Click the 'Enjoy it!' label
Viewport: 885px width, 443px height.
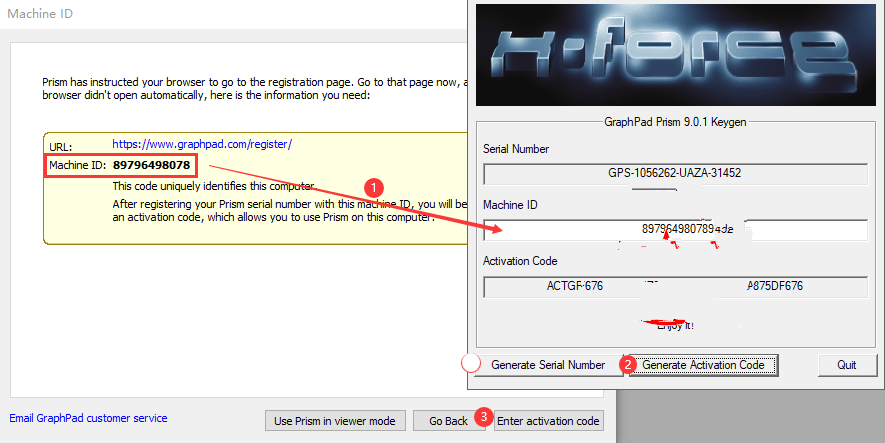coord(677,325)
